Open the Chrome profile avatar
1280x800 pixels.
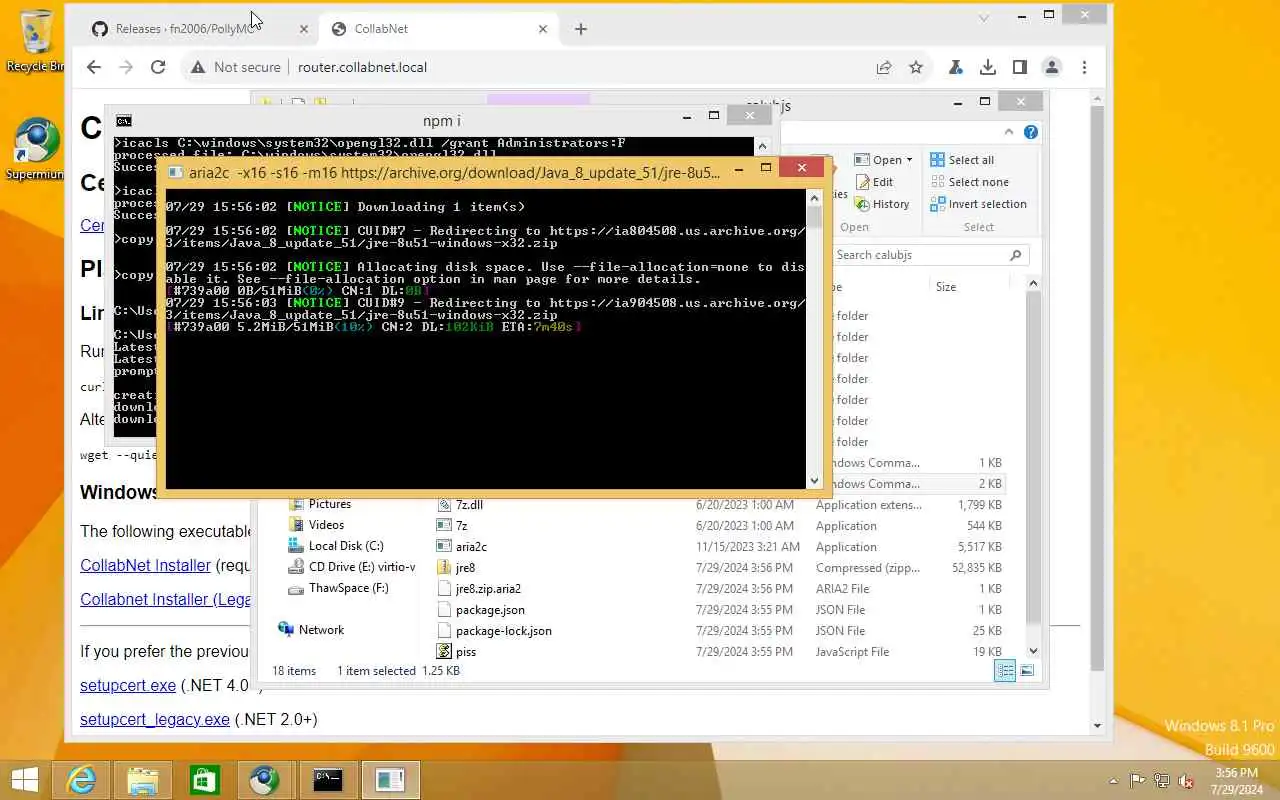click(x=1051, y=67)
